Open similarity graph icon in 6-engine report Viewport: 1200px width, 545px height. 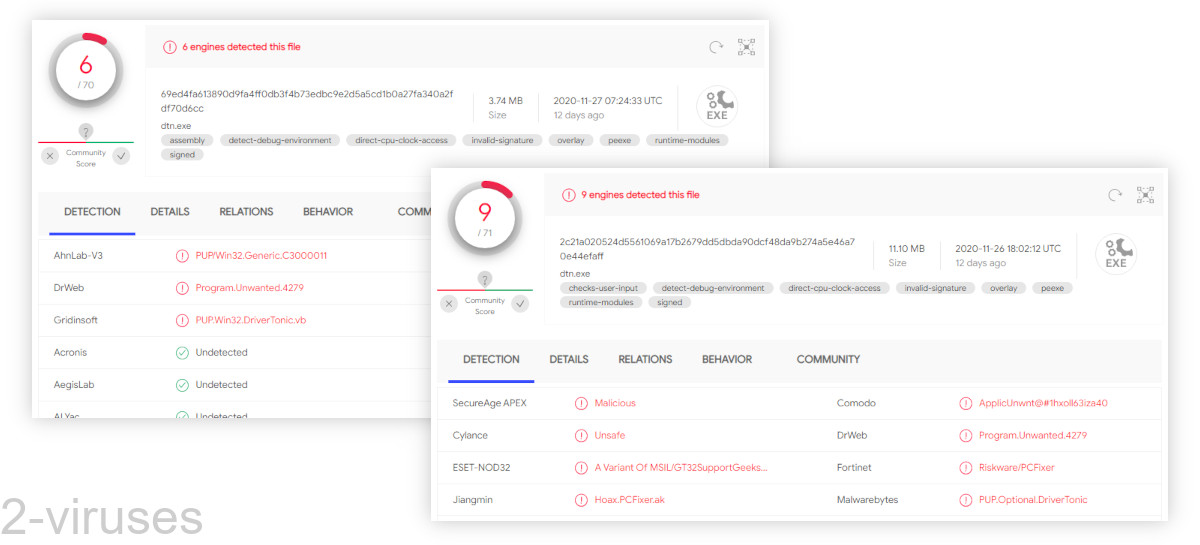(746, 47)
